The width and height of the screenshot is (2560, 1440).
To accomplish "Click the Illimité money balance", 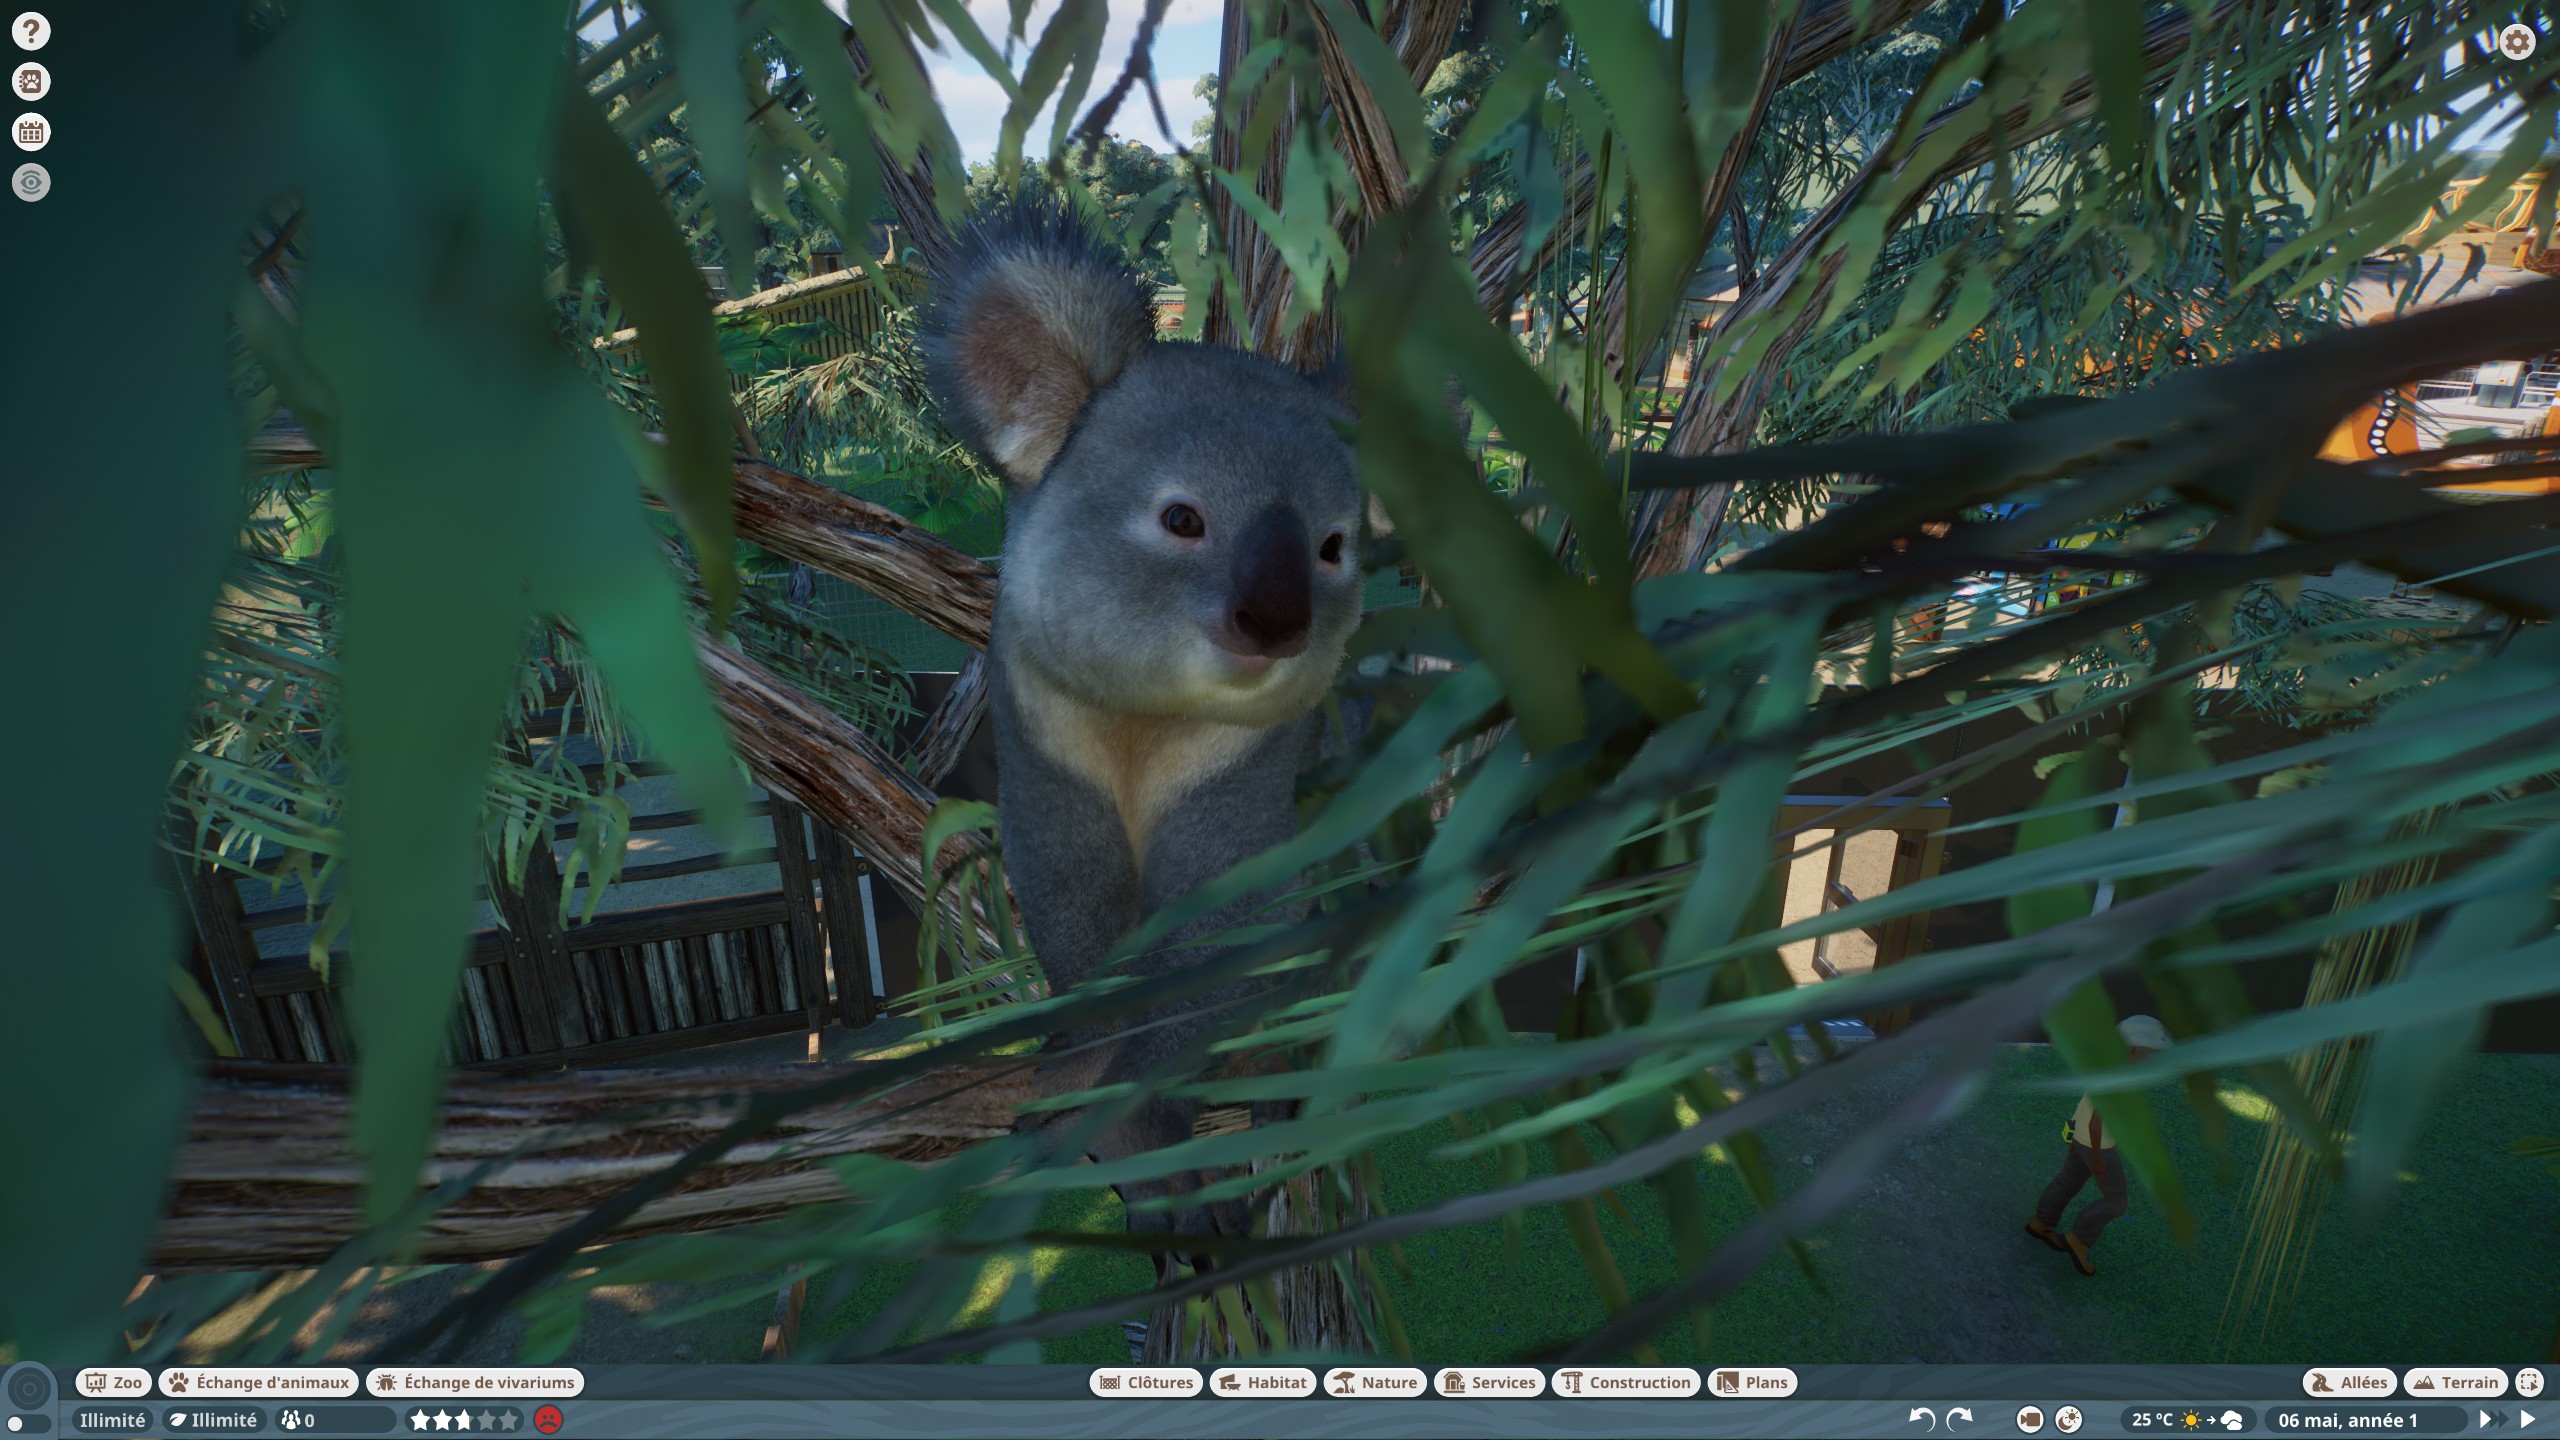I will click(x=113, y=1420).
